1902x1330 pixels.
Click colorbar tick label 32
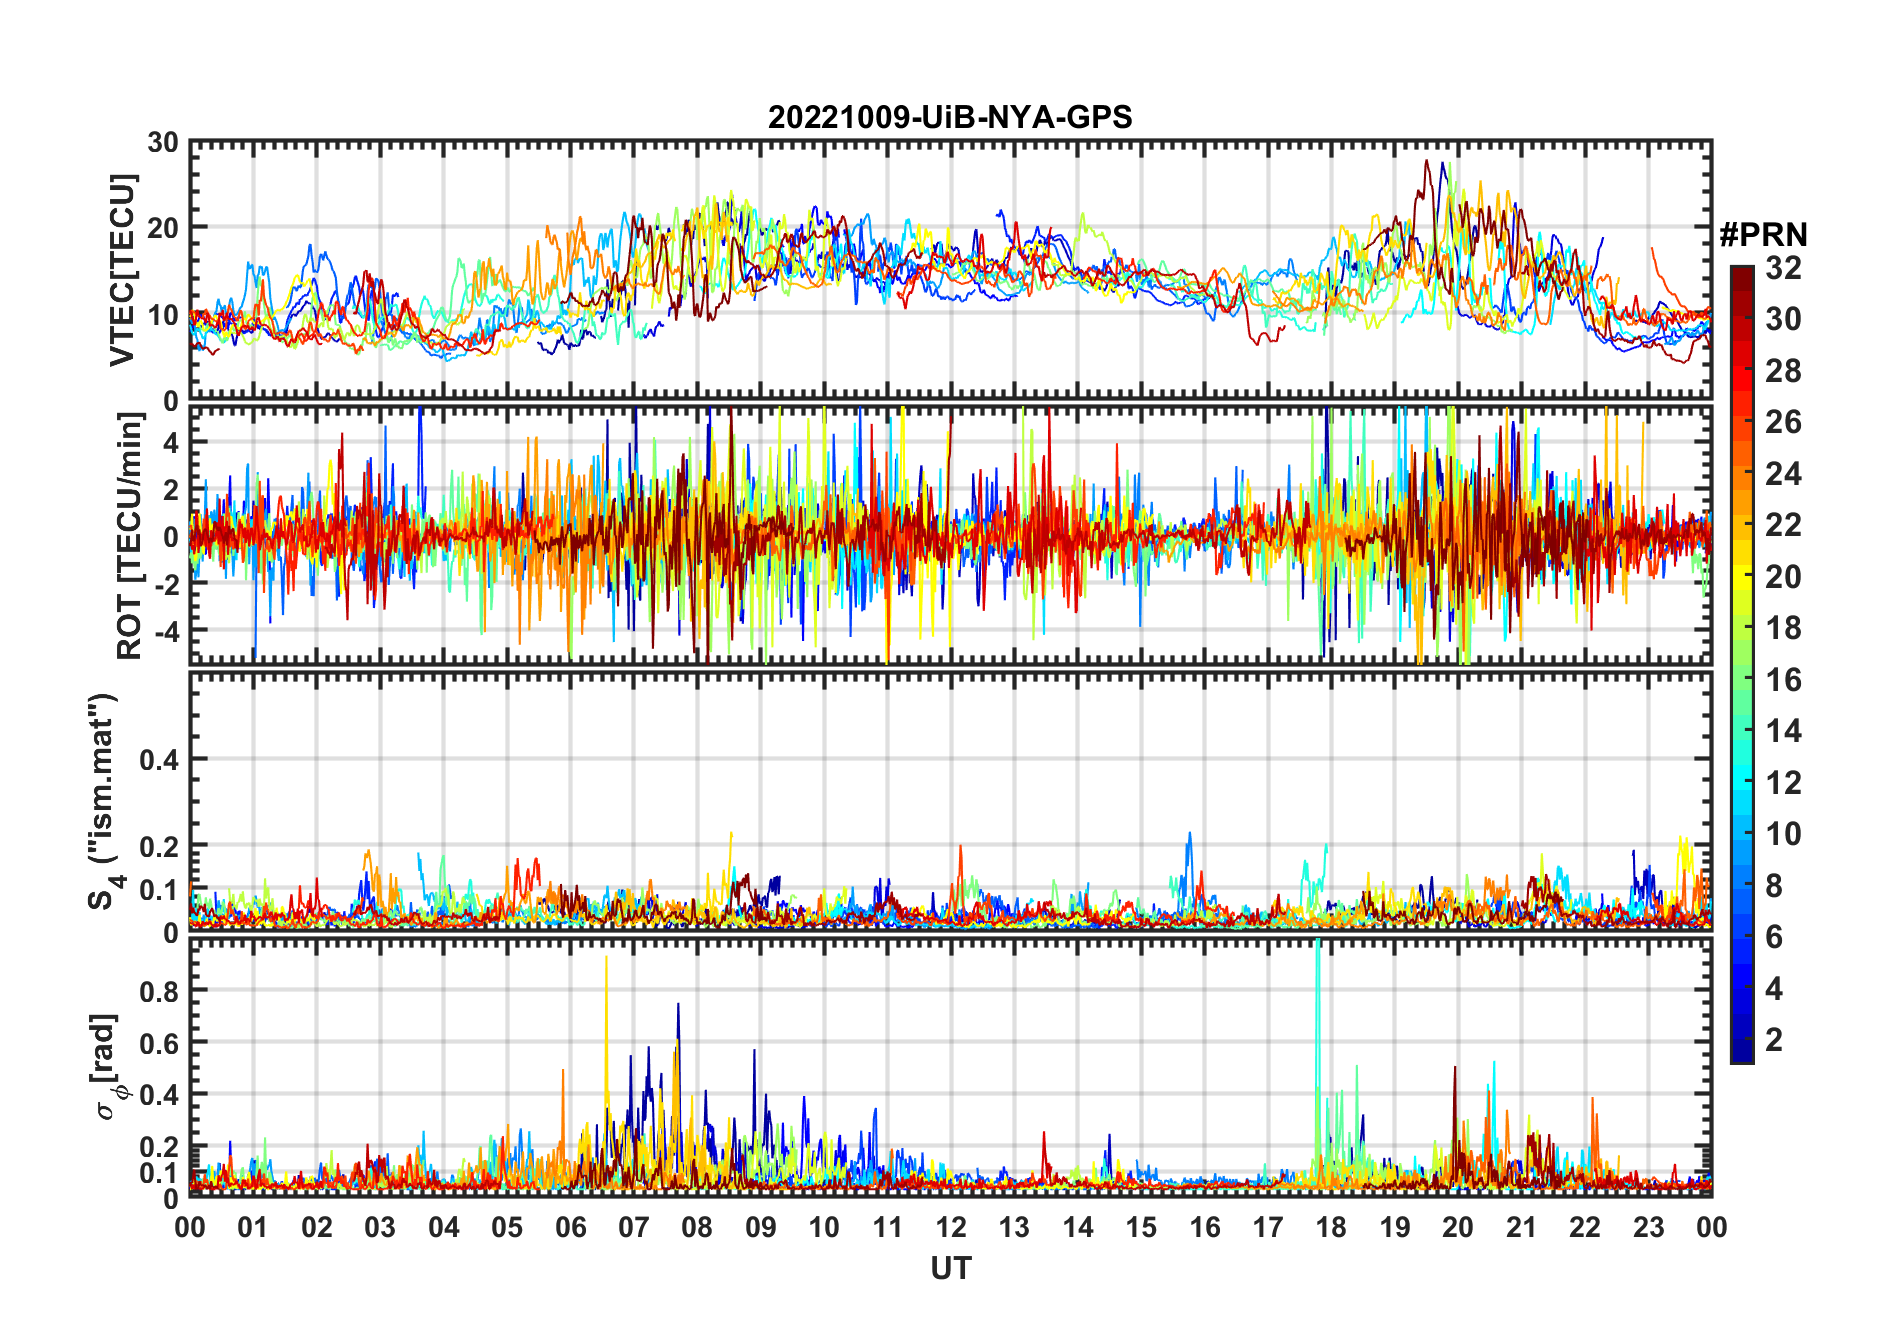point(1783,268)
